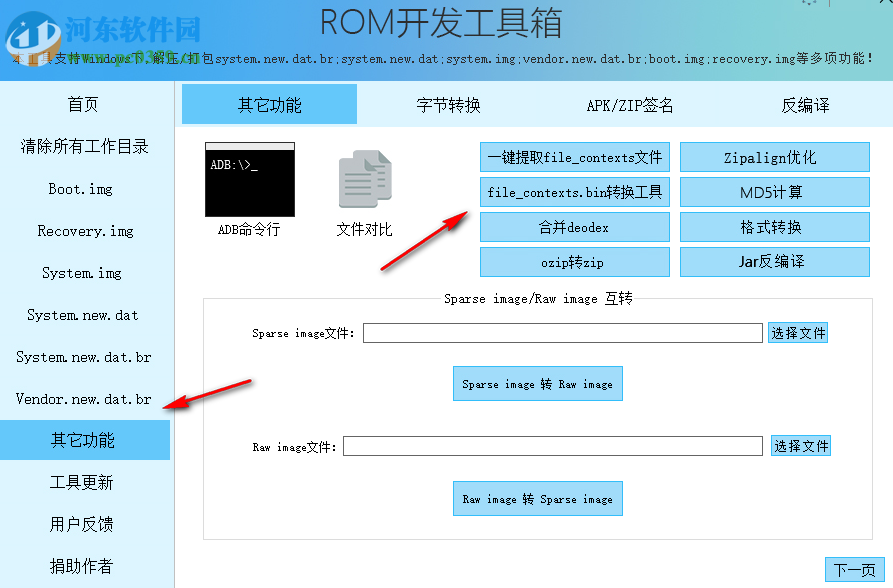Screen dimensions: 893x588
Task: Click 清除所有工作目录 to clear work directories
Action: [x=85, y=146]
